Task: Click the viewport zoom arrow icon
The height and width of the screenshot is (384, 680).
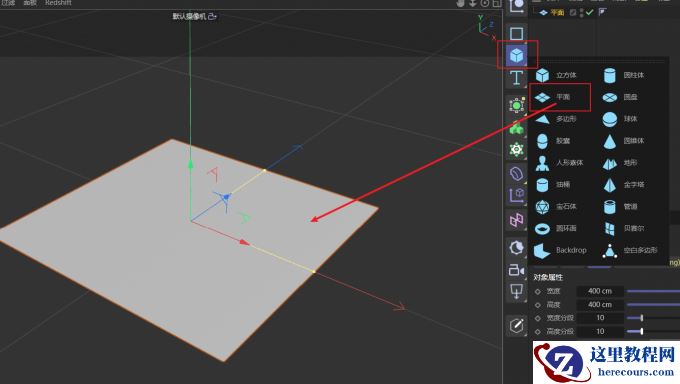Action: (x=473, y=3)
